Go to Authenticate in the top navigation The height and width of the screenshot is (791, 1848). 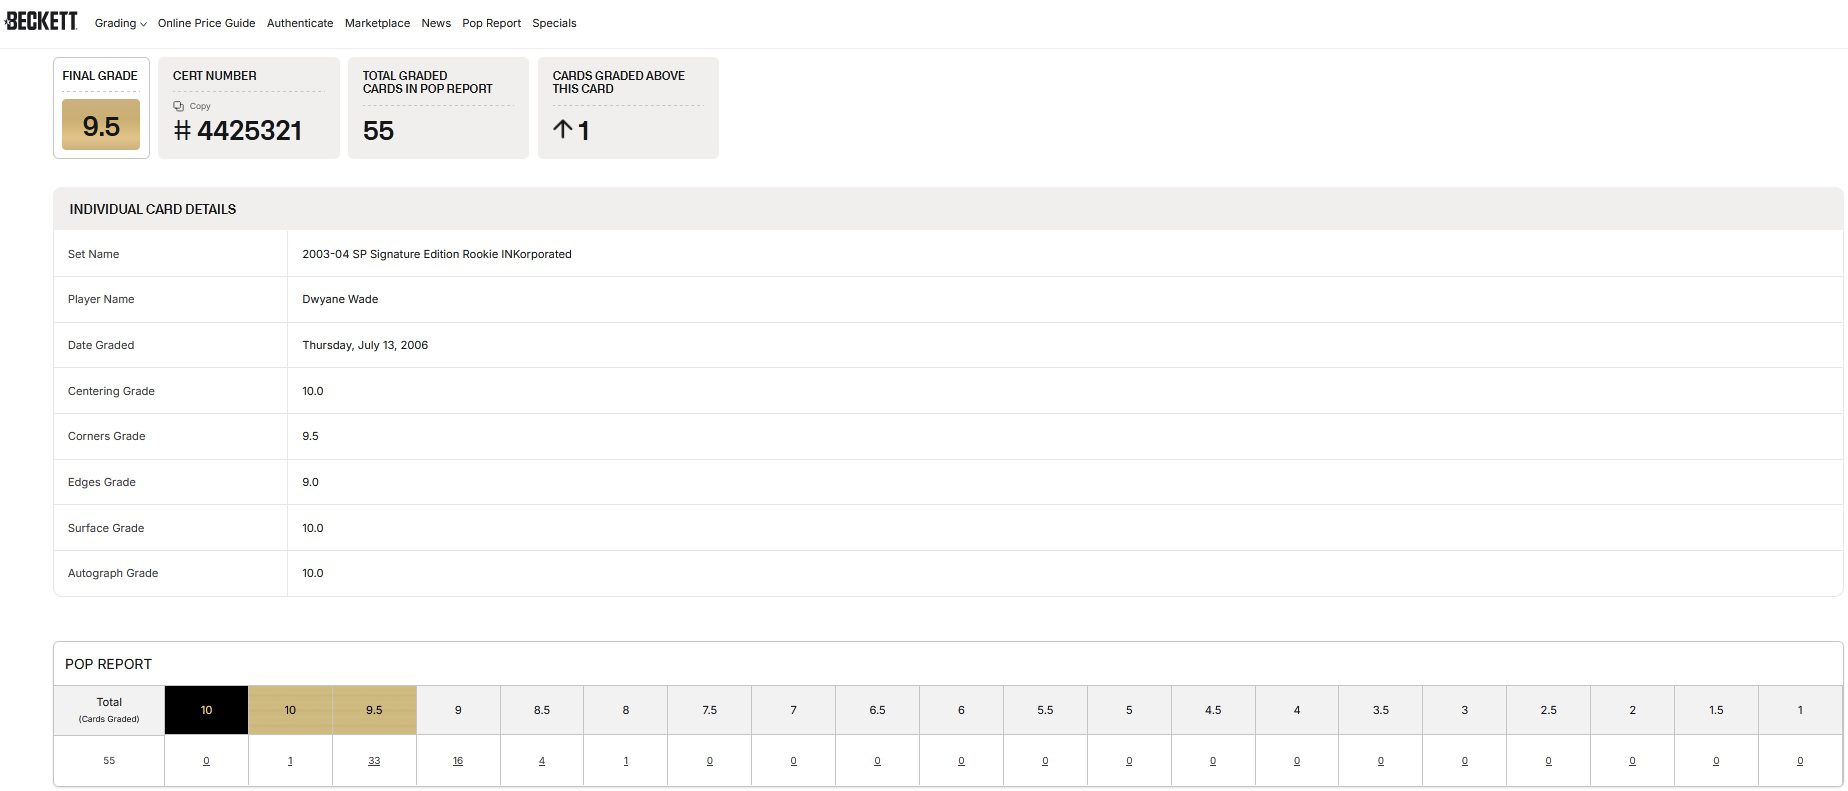point(300,23)
